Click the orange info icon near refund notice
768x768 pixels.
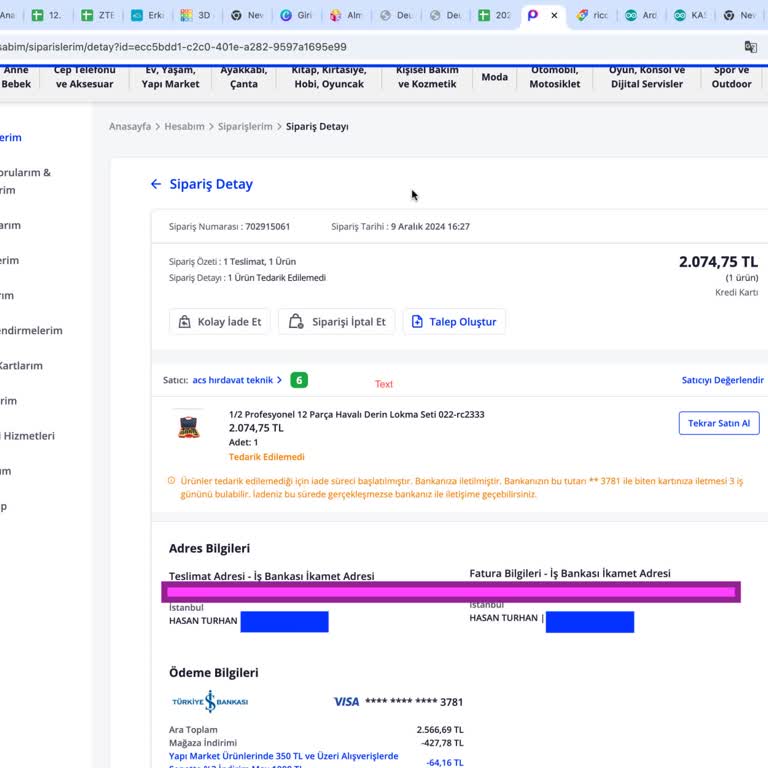click(x=171, y=480)
